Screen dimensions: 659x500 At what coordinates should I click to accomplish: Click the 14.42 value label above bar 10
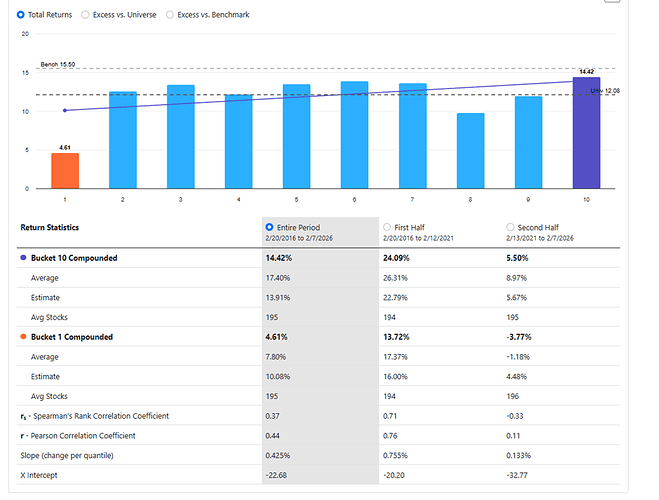click(x=586, y=72)
